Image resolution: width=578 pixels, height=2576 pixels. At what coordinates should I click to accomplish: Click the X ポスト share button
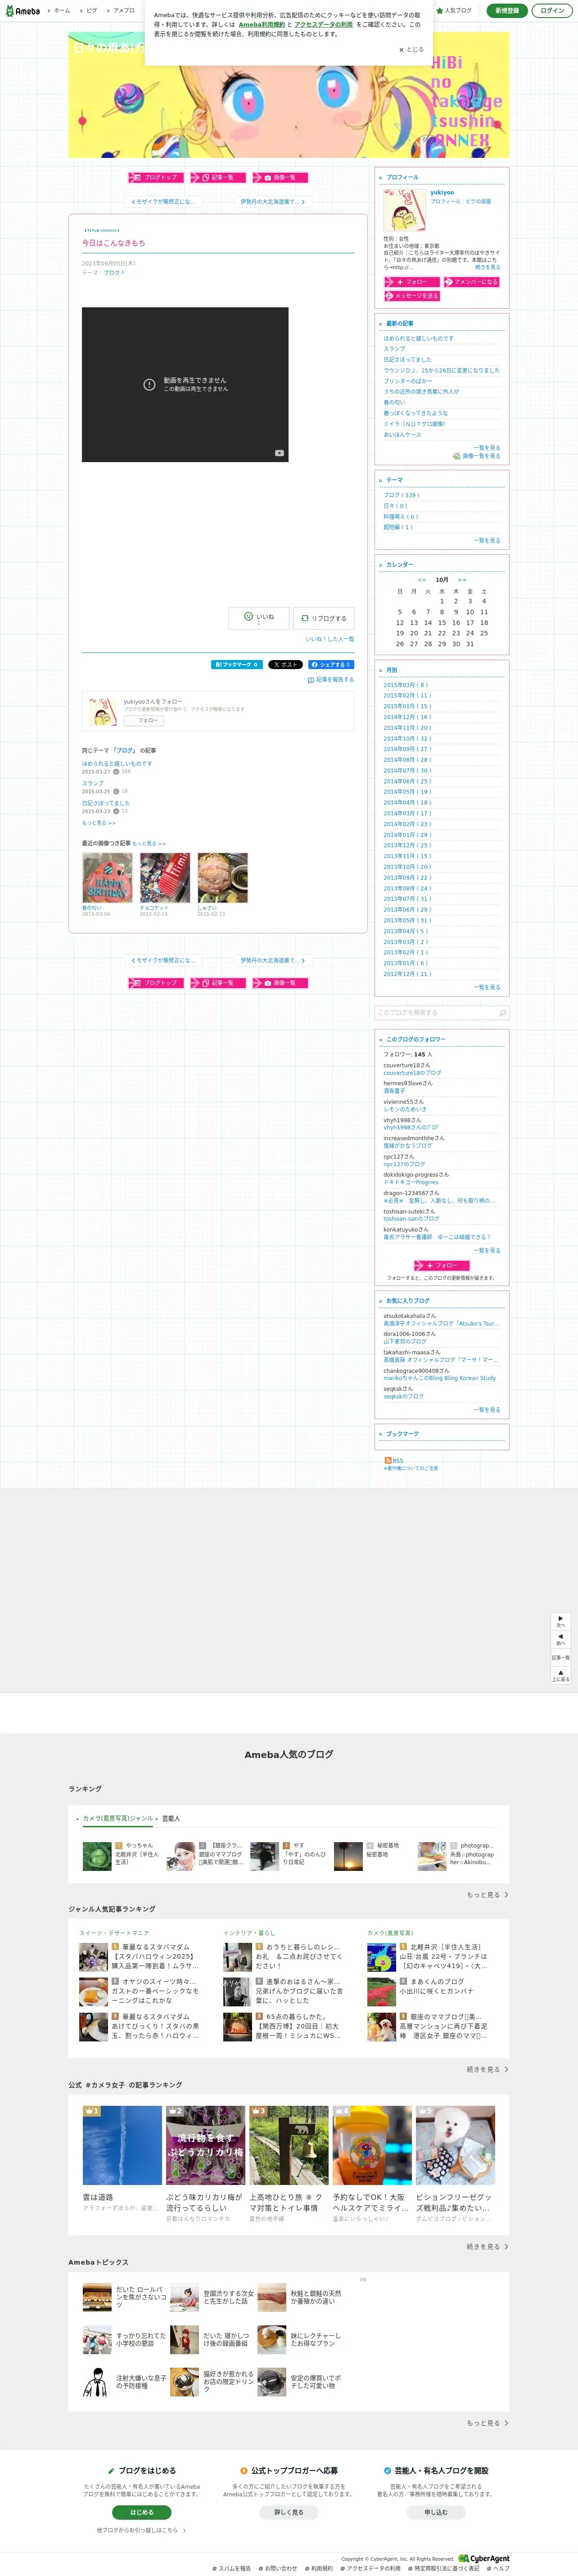(x=285, y=664)
